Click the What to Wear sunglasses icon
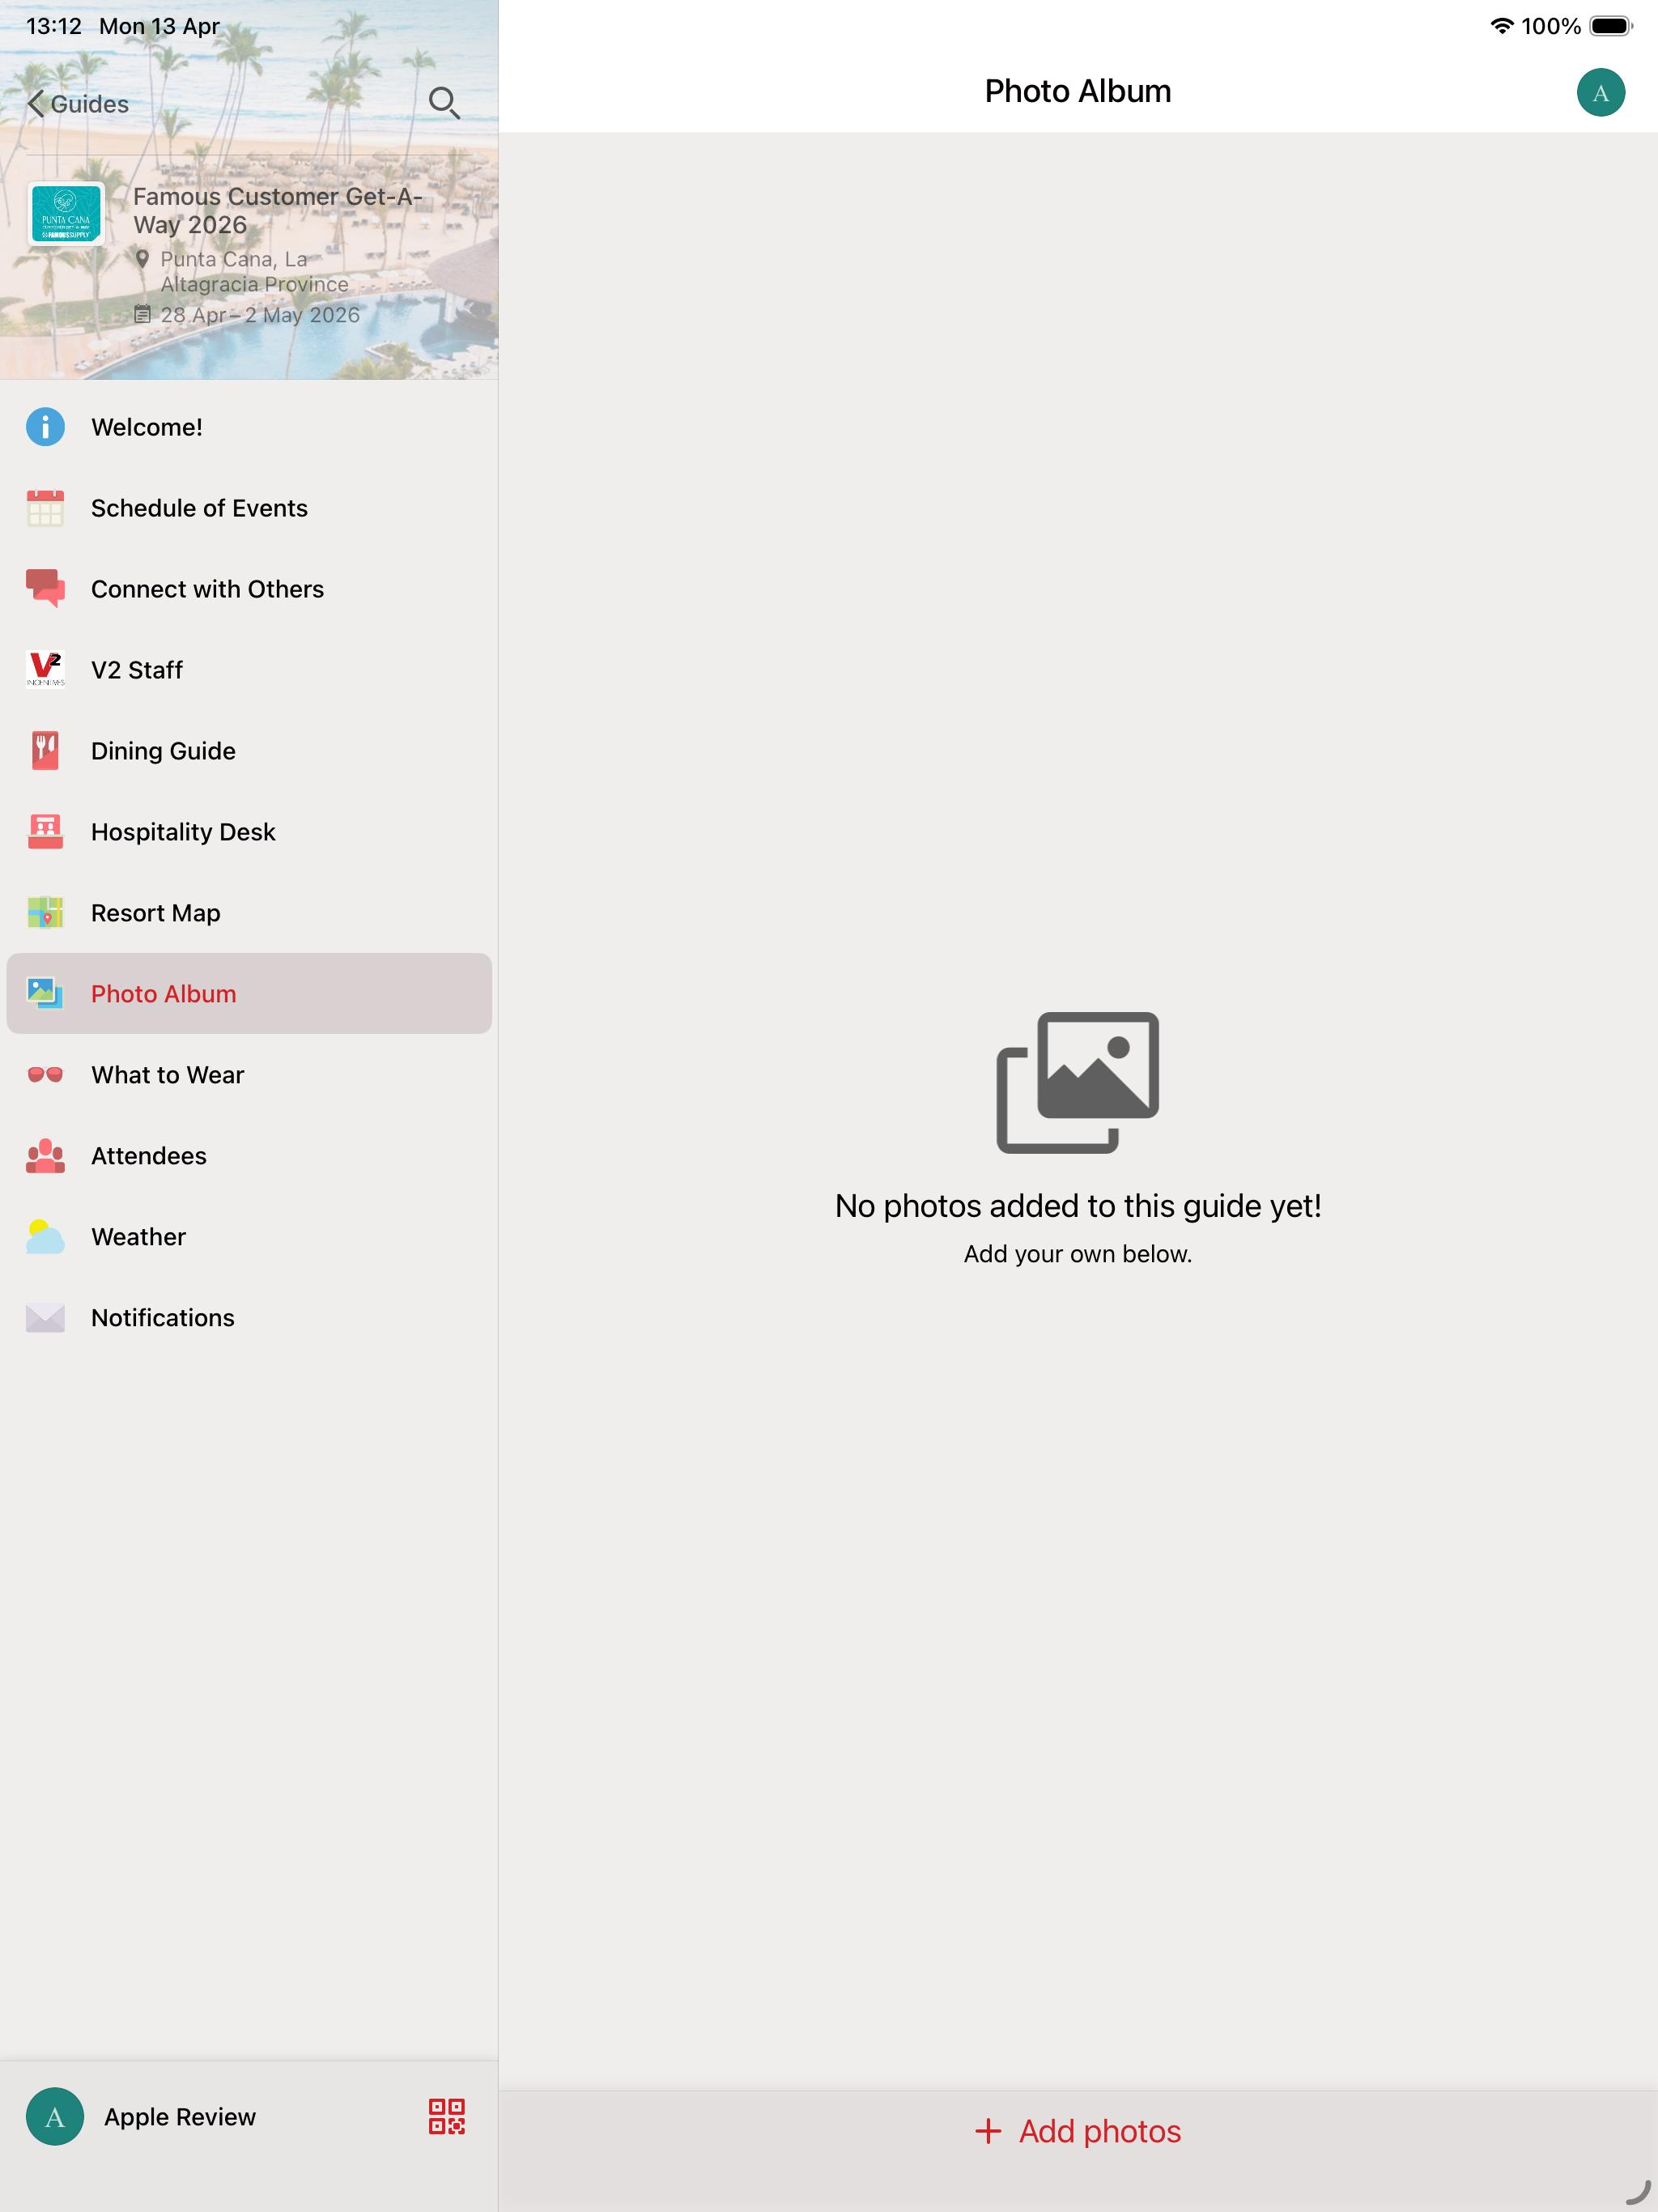Viewport: 1658px width, 2212px height. coord(45,1075)
